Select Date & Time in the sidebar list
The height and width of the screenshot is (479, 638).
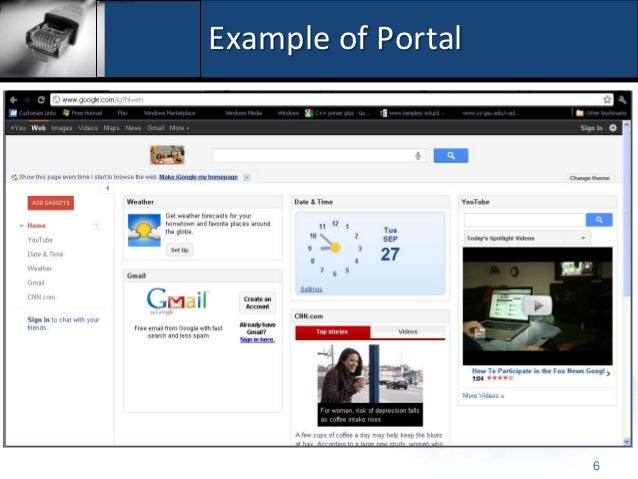tap(45, 254)
